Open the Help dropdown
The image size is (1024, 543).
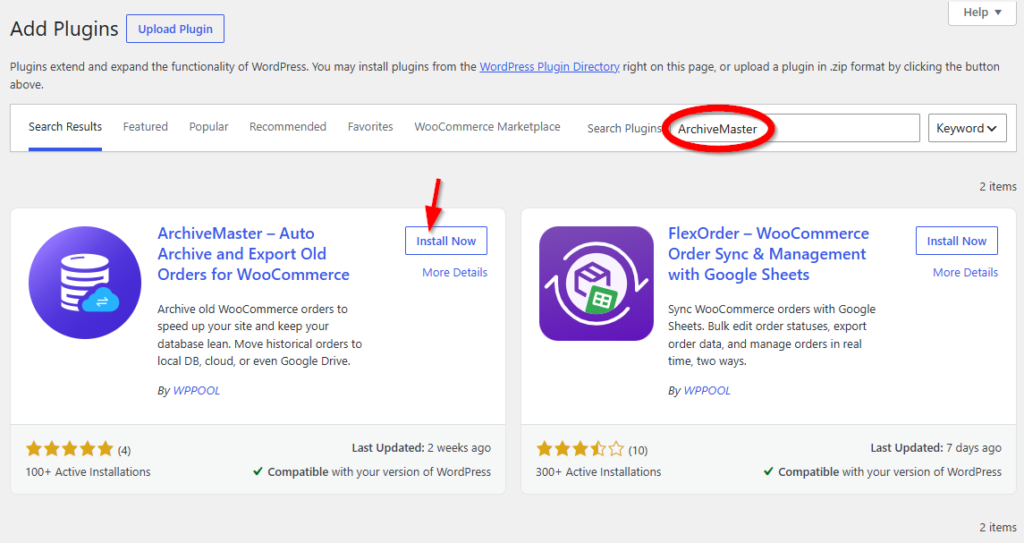[x=982, y=12]
